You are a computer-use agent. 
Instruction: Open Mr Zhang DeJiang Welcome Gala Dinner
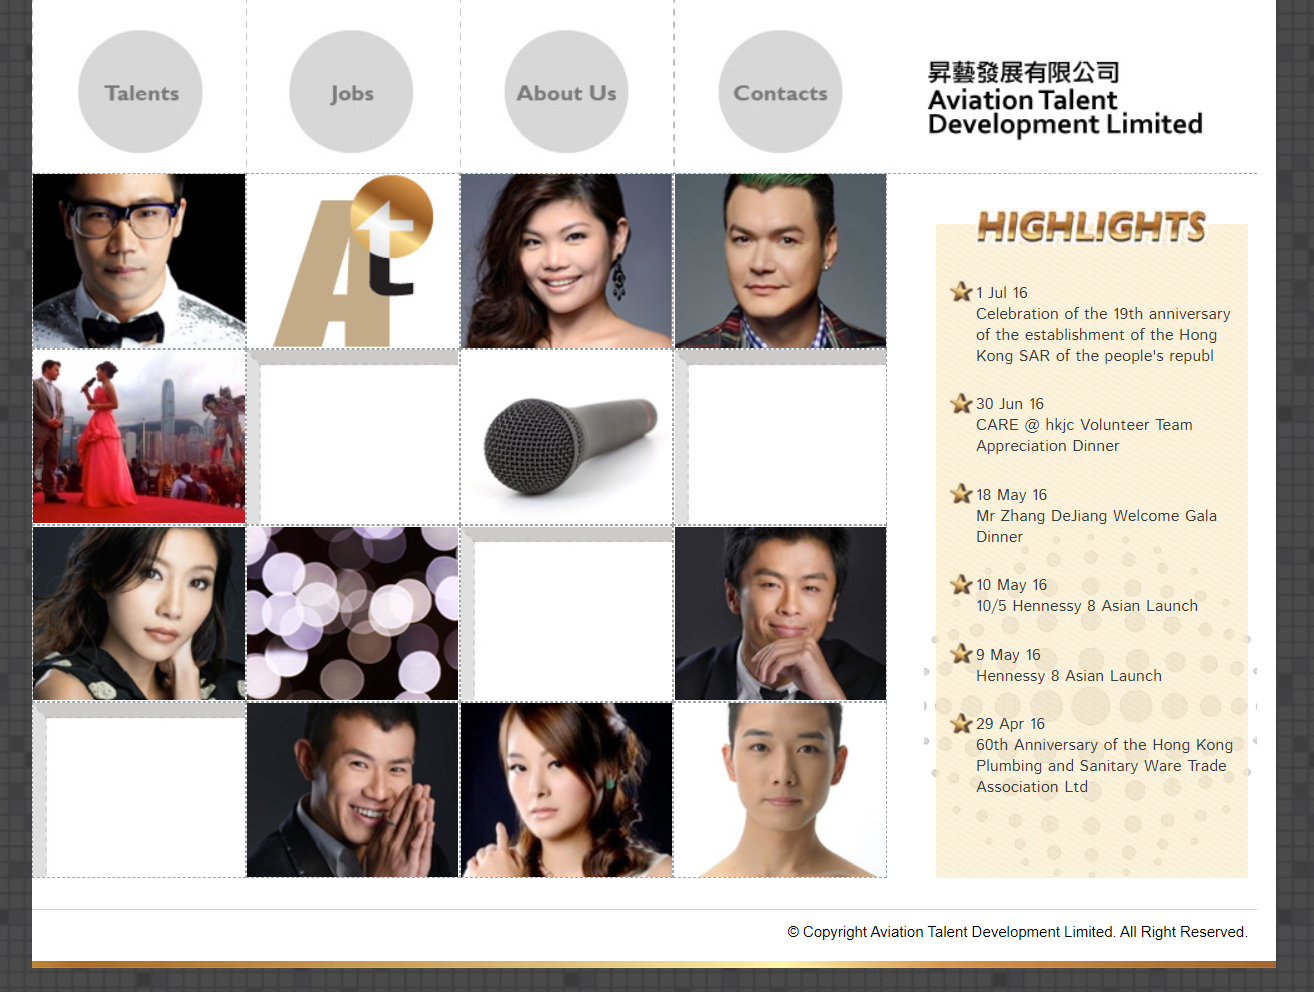tap(1096, 526)
